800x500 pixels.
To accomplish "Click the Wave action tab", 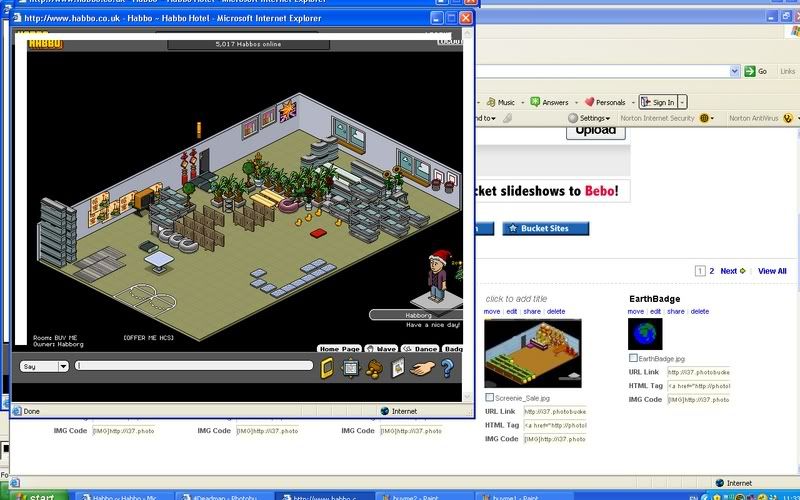I will click(x=382, y=349).
